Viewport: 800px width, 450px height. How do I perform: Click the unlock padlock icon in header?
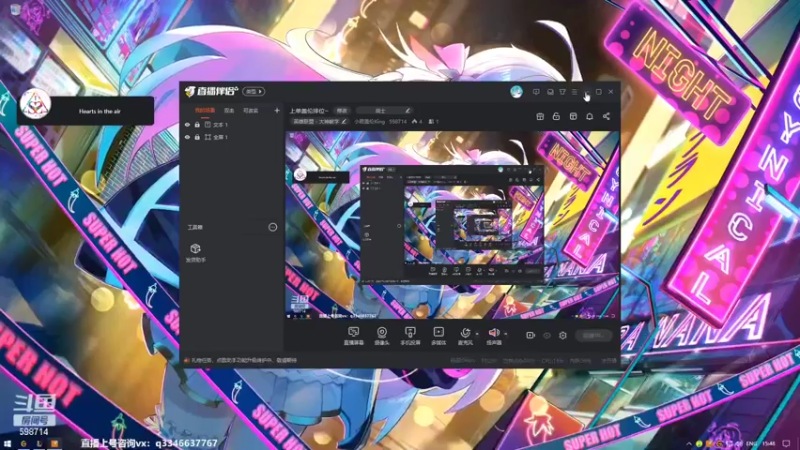556,116
